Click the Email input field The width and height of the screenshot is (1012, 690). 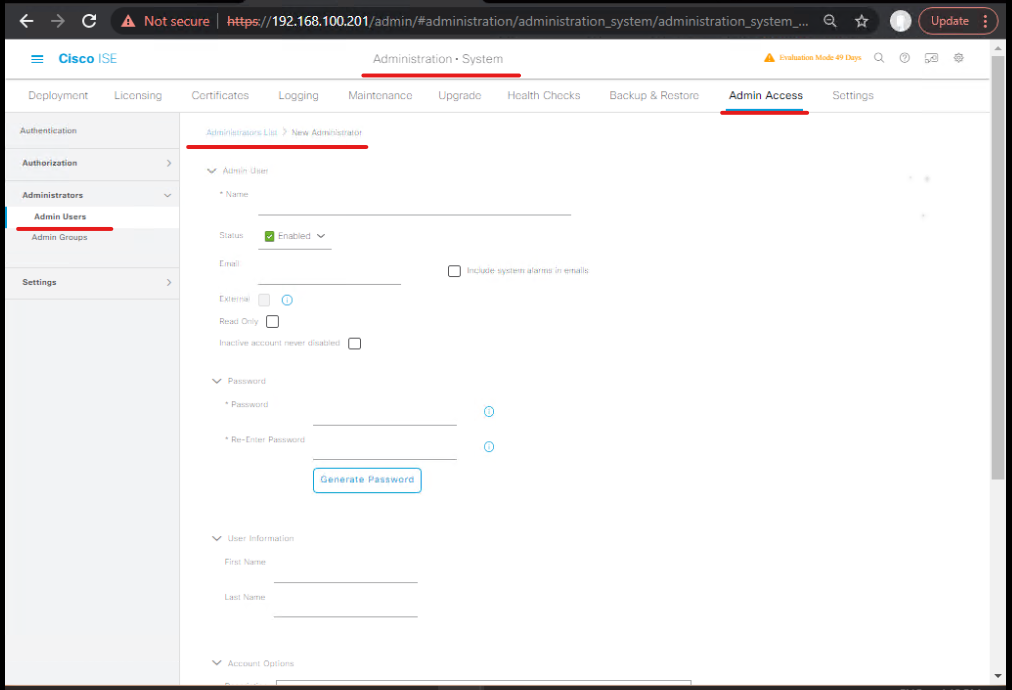click(329, 275)
